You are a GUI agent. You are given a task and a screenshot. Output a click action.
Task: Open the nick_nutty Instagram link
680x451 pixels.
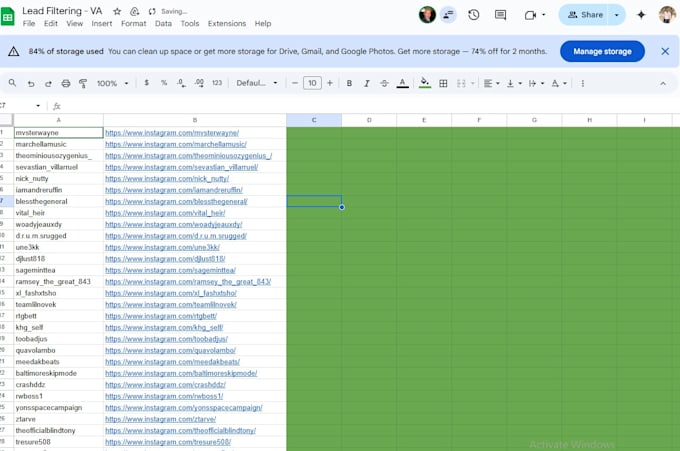167,178
